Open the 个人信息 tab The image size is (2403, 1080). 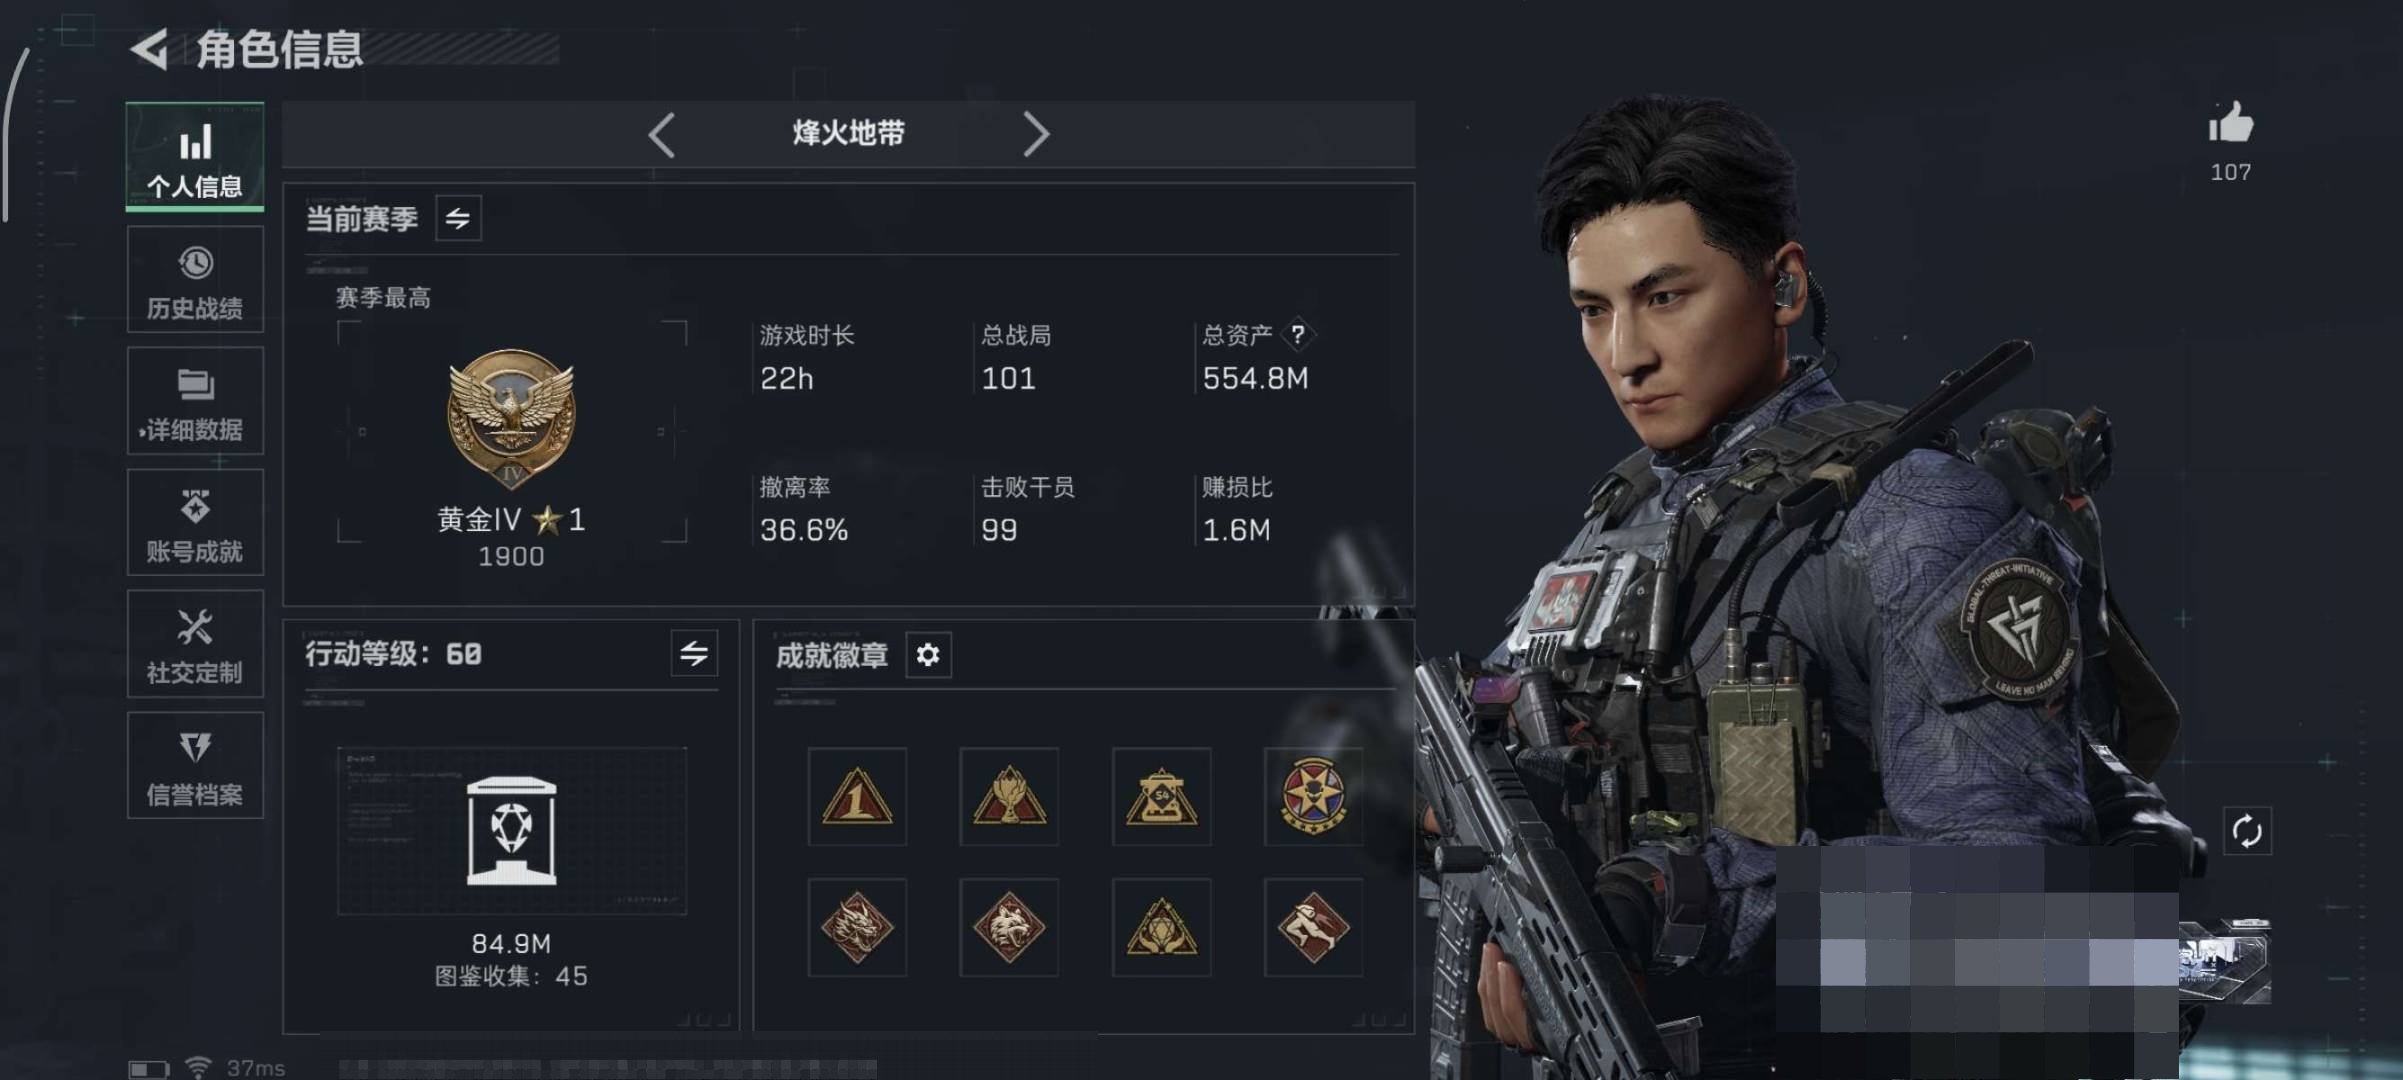point(195,156)
